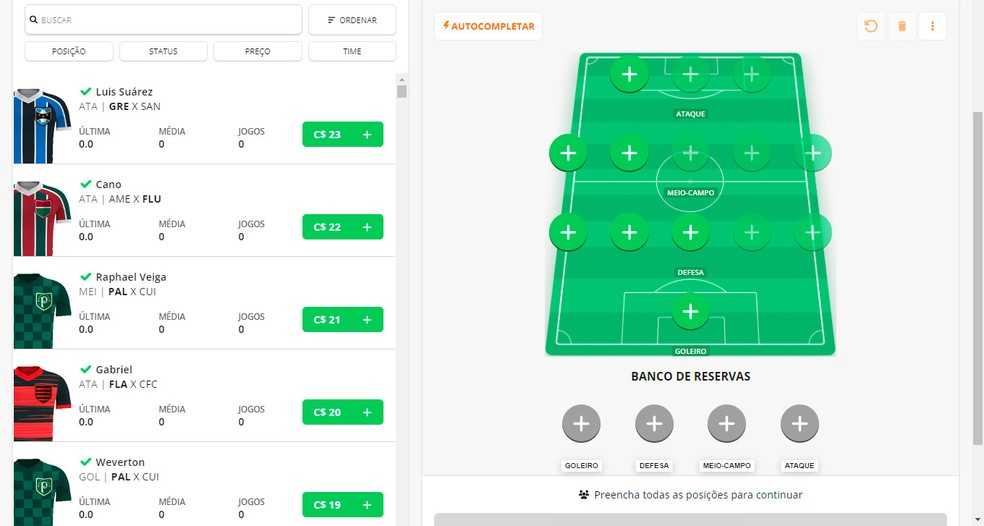Viewport: 984px width, 526px height.
Task: Open the STATUS filter dropdown
Action: point(163,51)
